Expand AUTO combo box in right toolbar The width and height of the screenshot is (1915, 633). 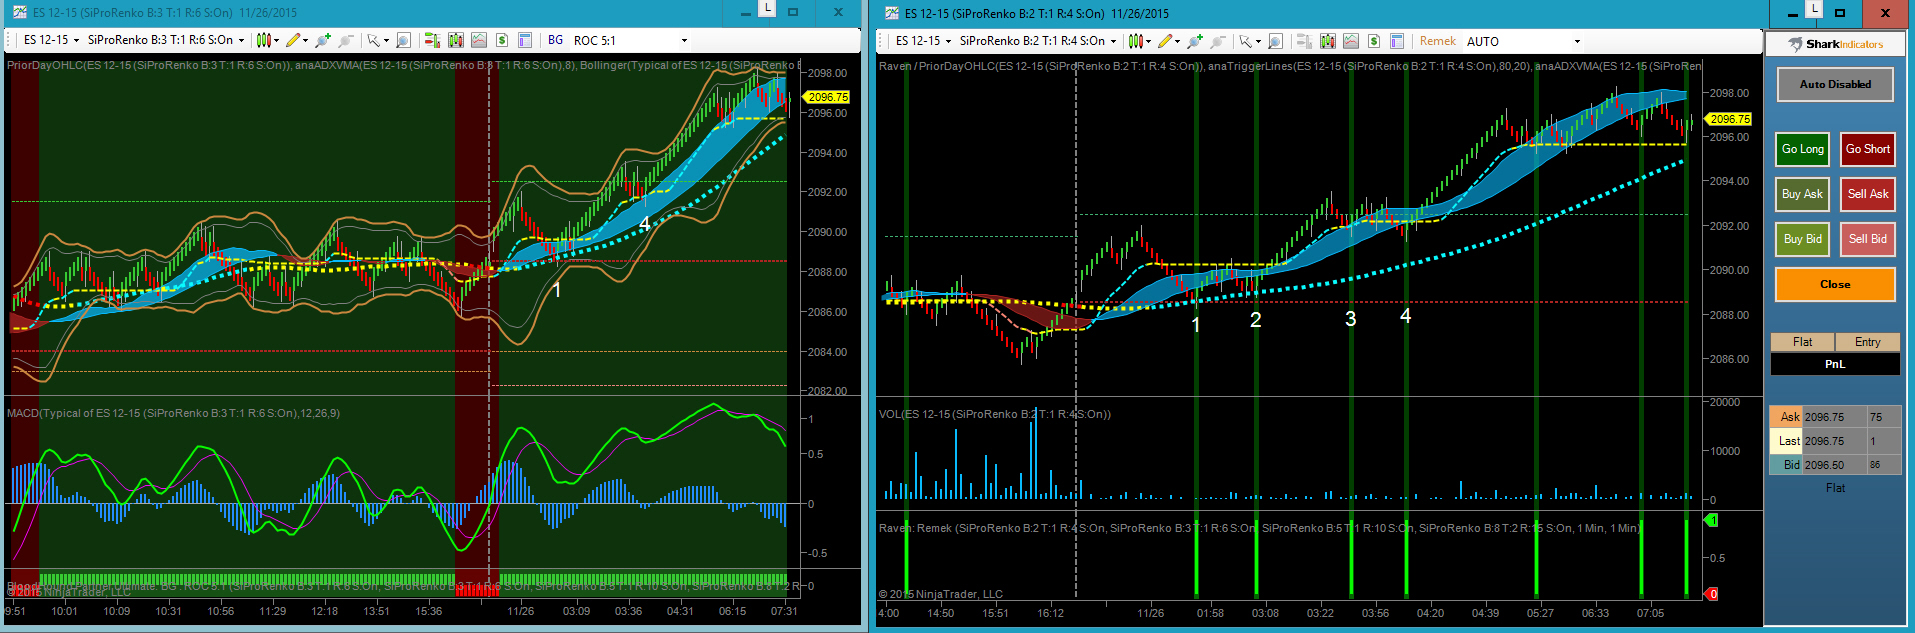coord(1577,41)
